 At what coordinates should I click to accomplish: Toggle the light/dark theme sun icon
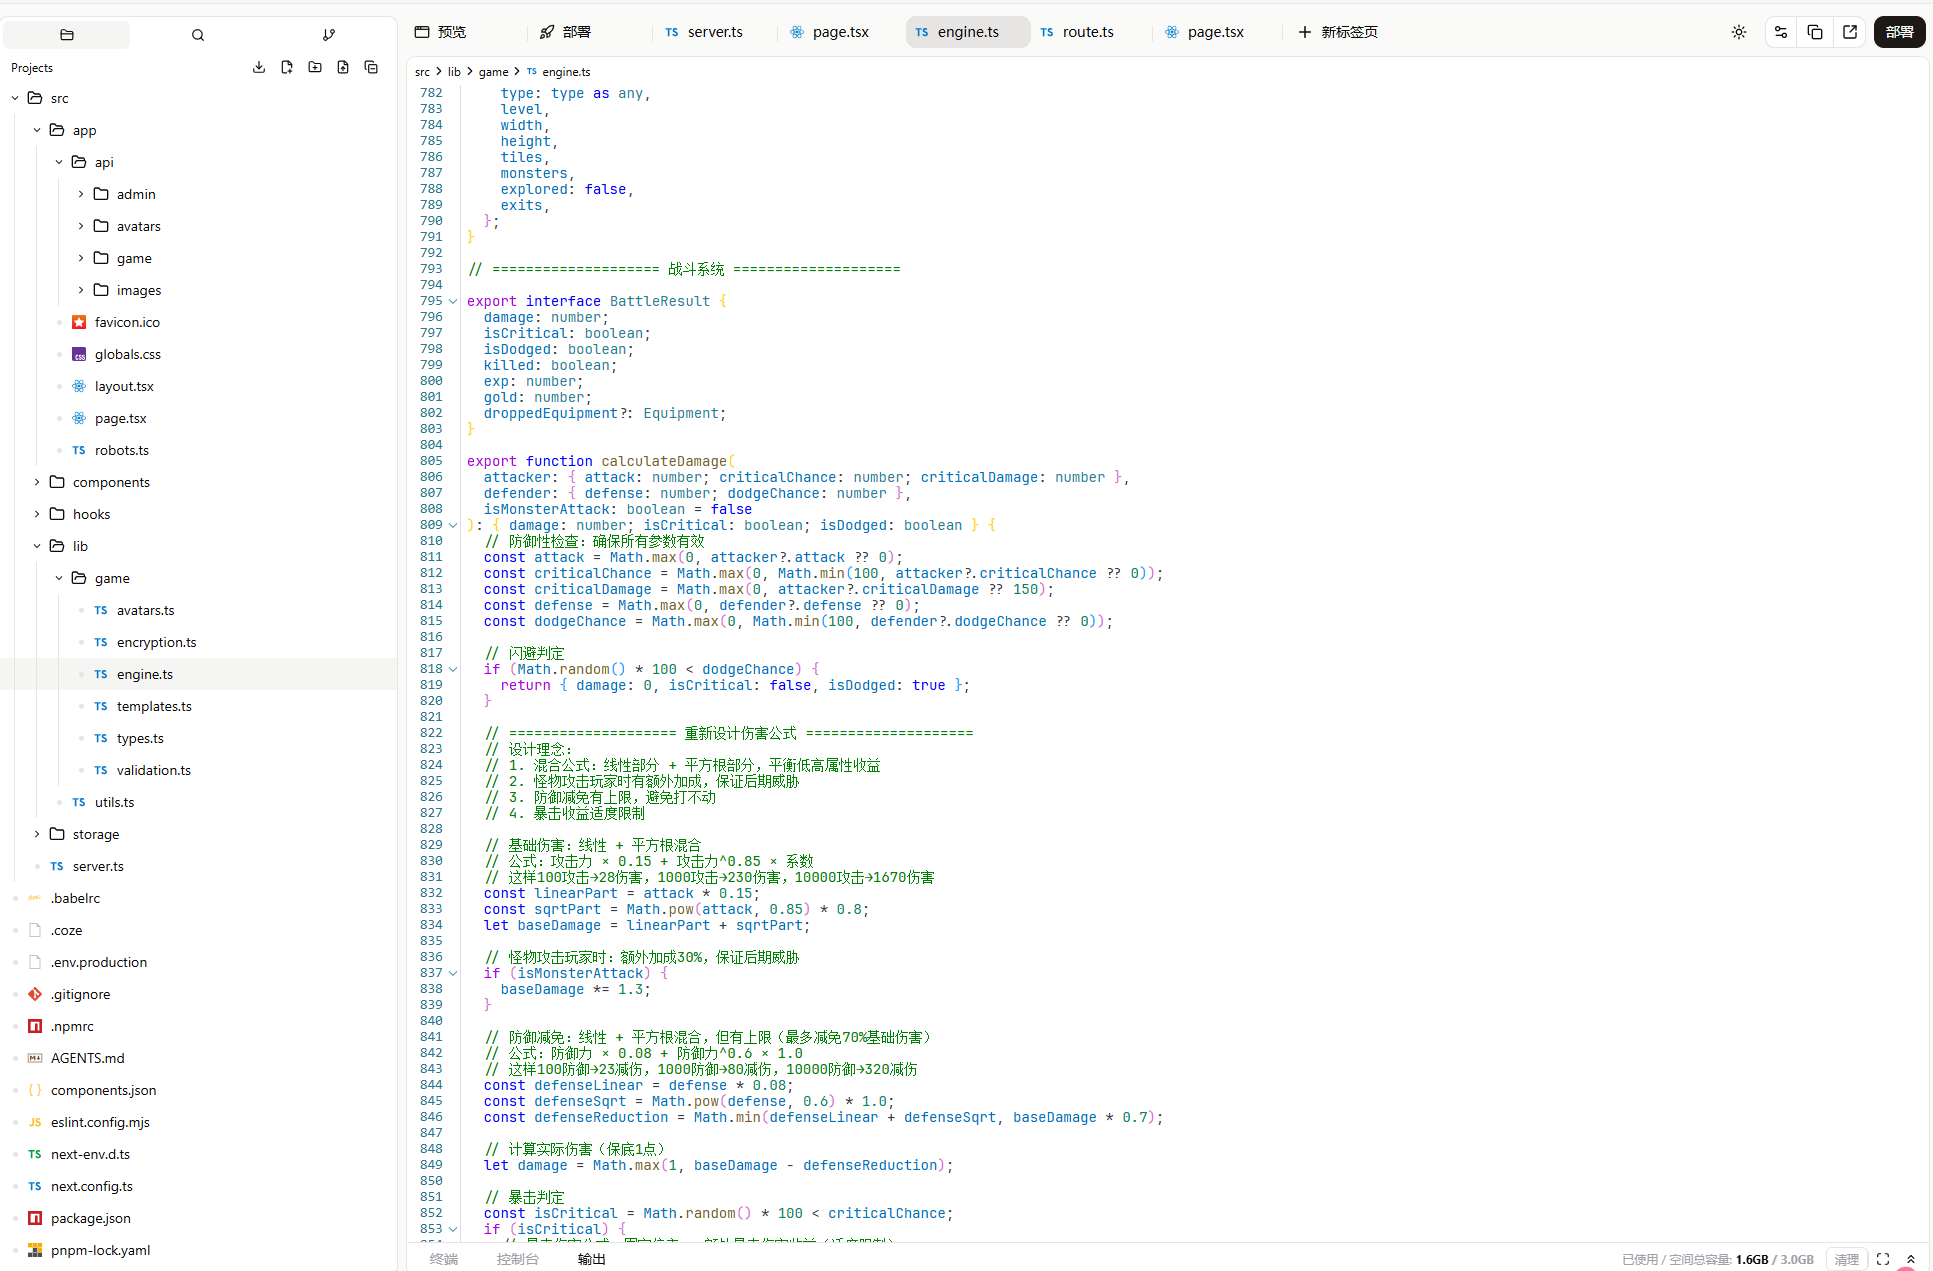coord(1739,32)
